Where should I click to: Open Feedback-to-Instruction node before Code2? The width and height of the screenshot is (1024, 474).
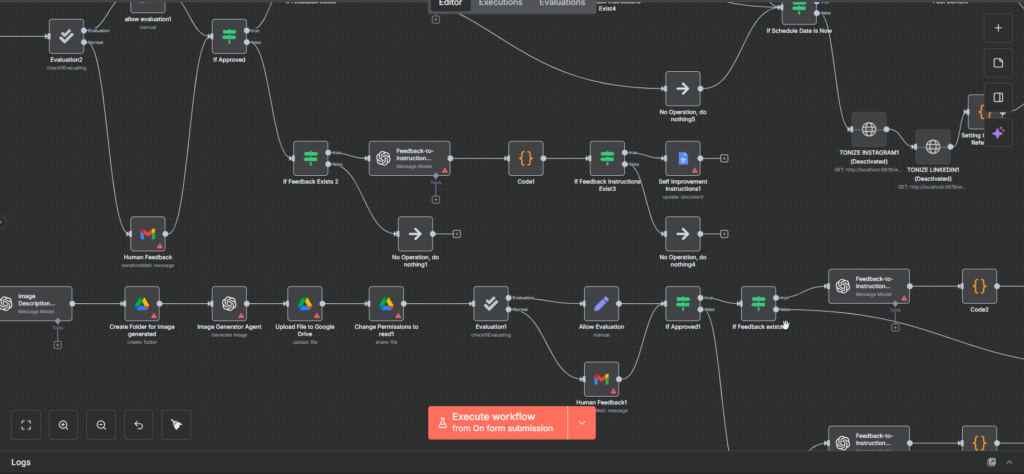pos(869,286)
